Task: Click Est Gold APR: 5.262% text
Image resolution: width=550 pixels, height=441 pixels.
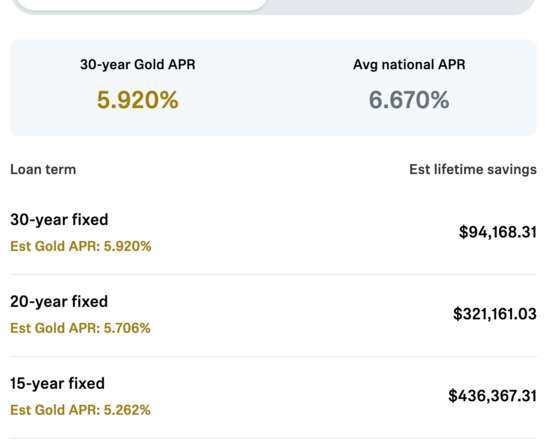Action: click(80, 410)
